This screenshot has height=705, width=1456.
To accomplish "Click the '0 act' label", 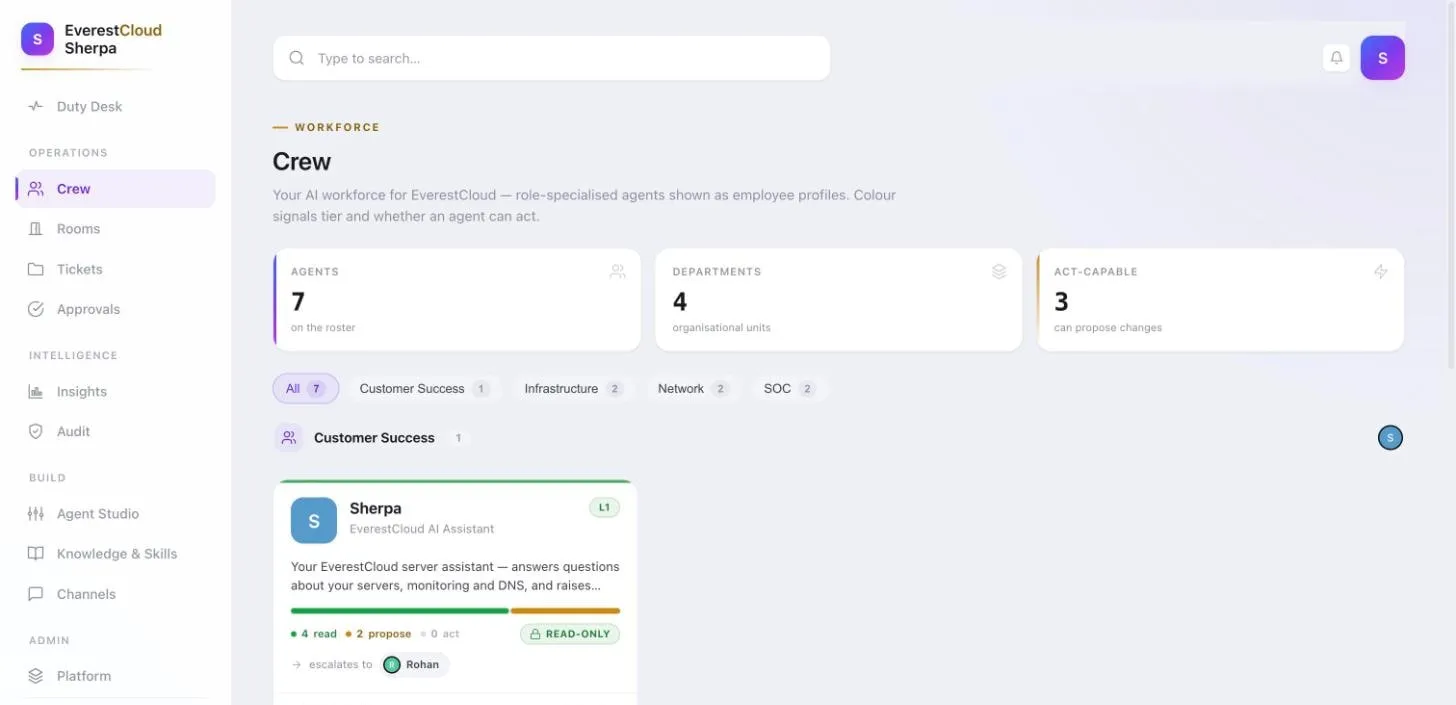I will pyautogui.click(x=440, y=634).
